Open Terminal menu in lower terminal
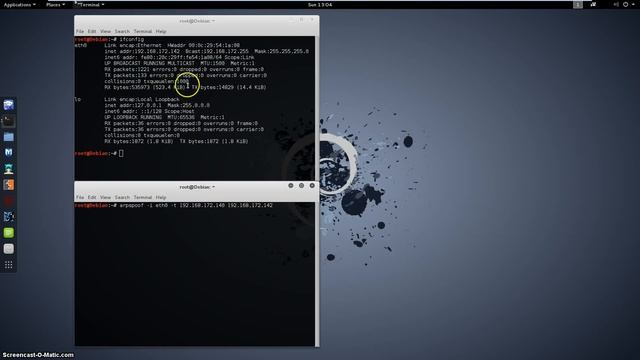The width and height of the screenshot is (640, 360). (142, 198)
